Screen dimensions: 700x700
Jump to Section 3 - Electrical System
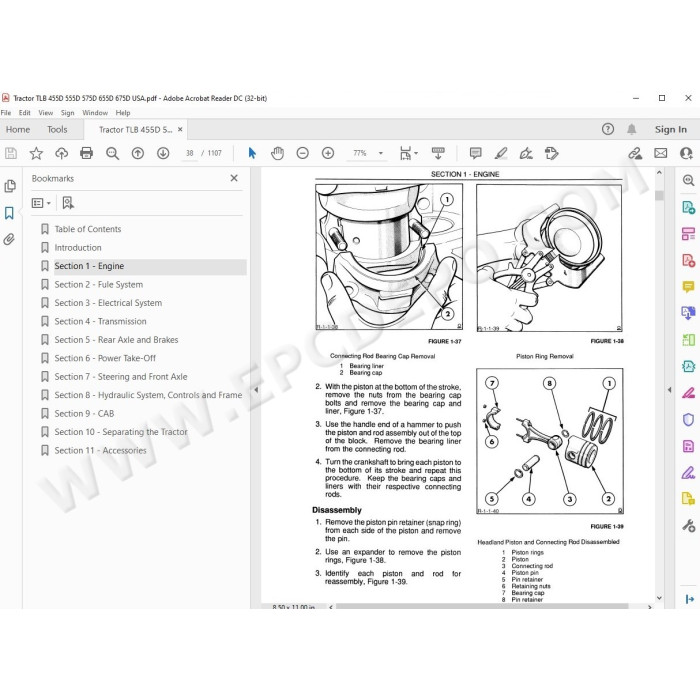pos(108,303)
